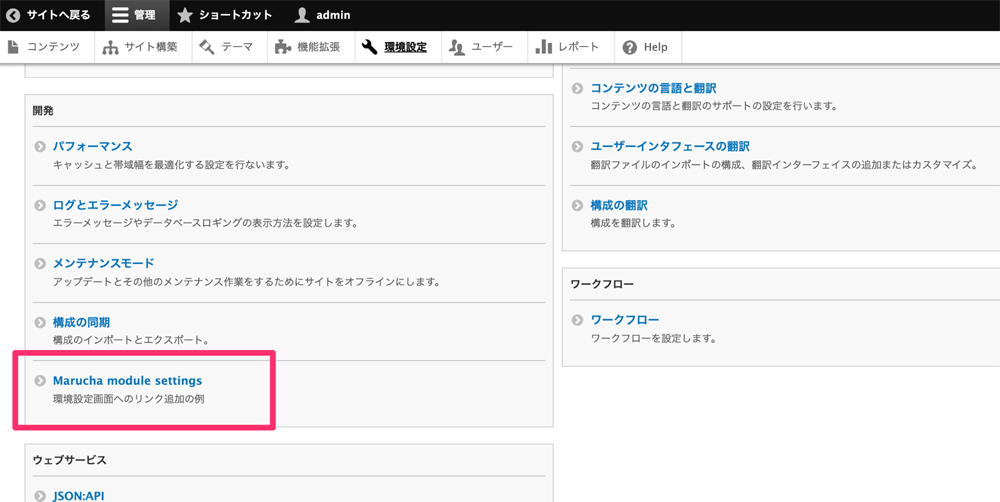Click the ワークフロー section heading
This screenshot has height=502, width=1000.
(x=602, y=284)
